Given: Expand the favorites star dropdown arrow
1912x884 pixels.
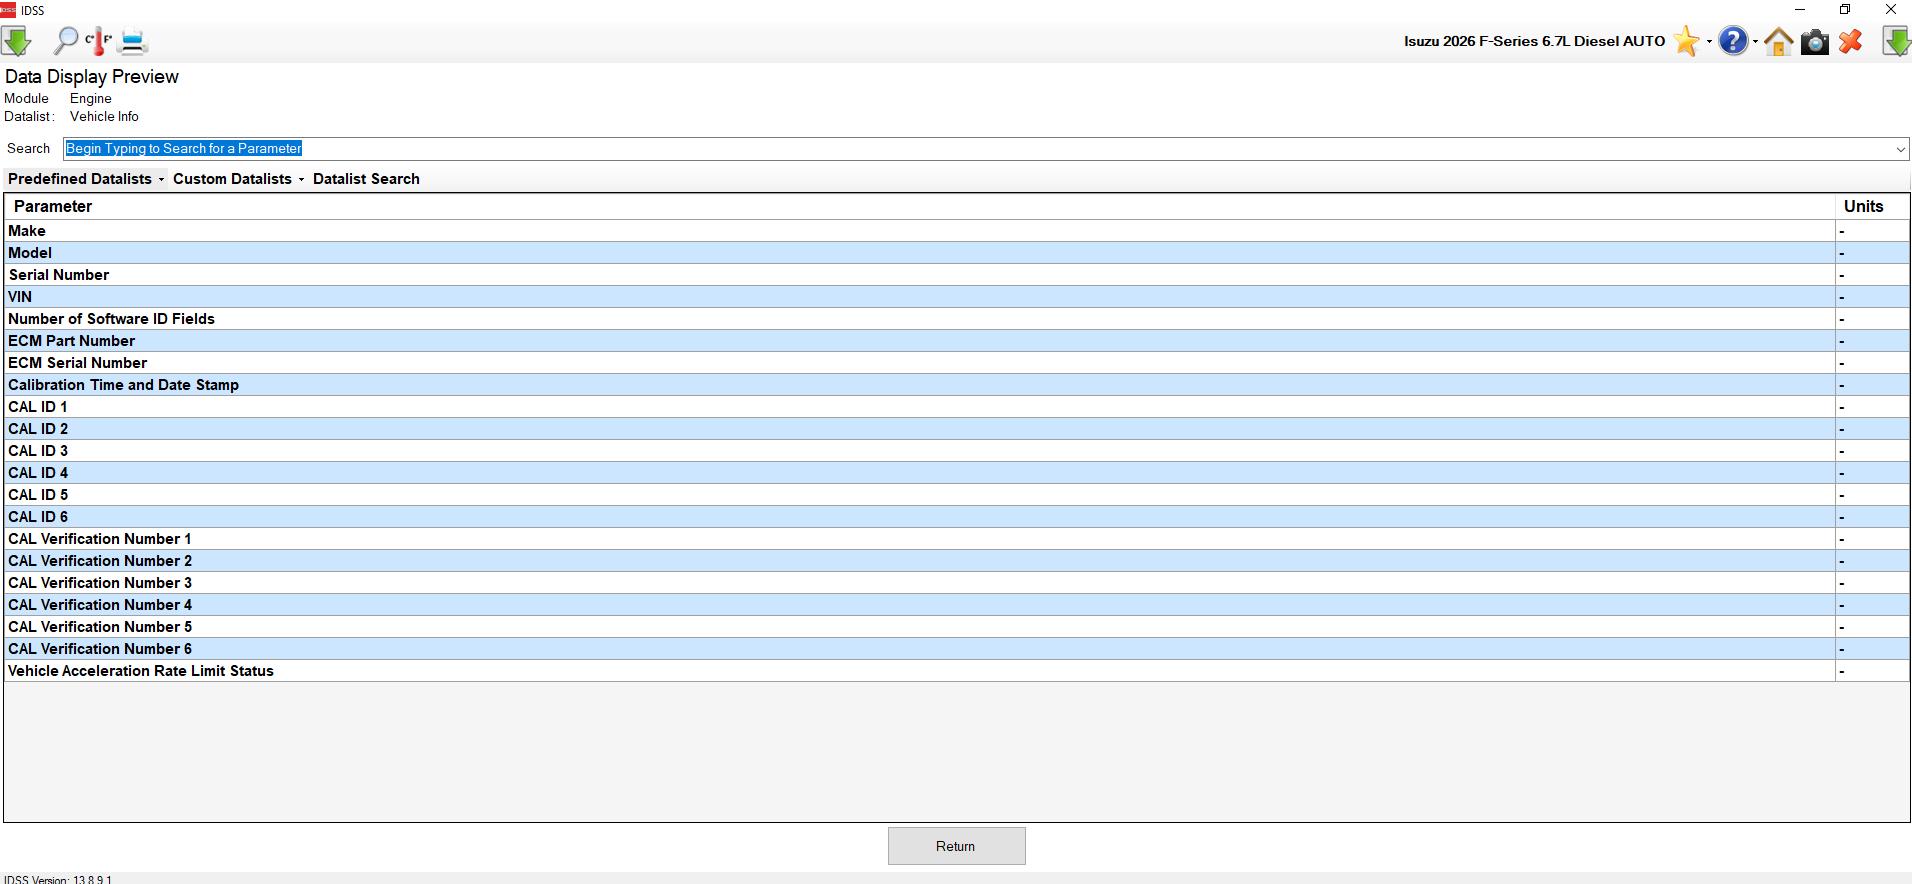Looking at the screenshot, I should pyautogui.click(x=1709, y=42).
